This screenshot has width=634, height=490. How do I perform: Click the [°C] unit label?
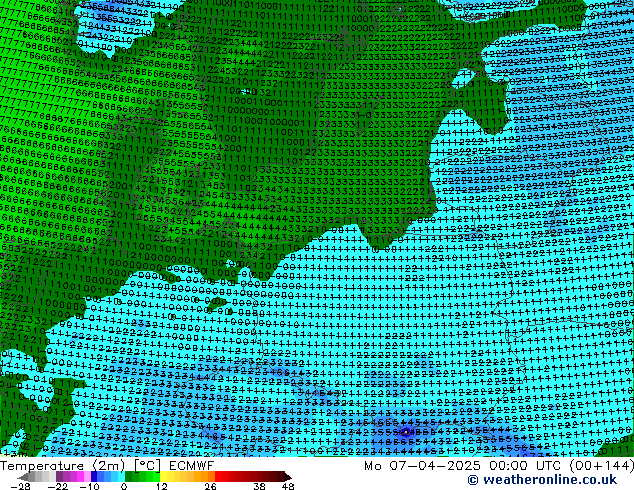click(147, 466)
